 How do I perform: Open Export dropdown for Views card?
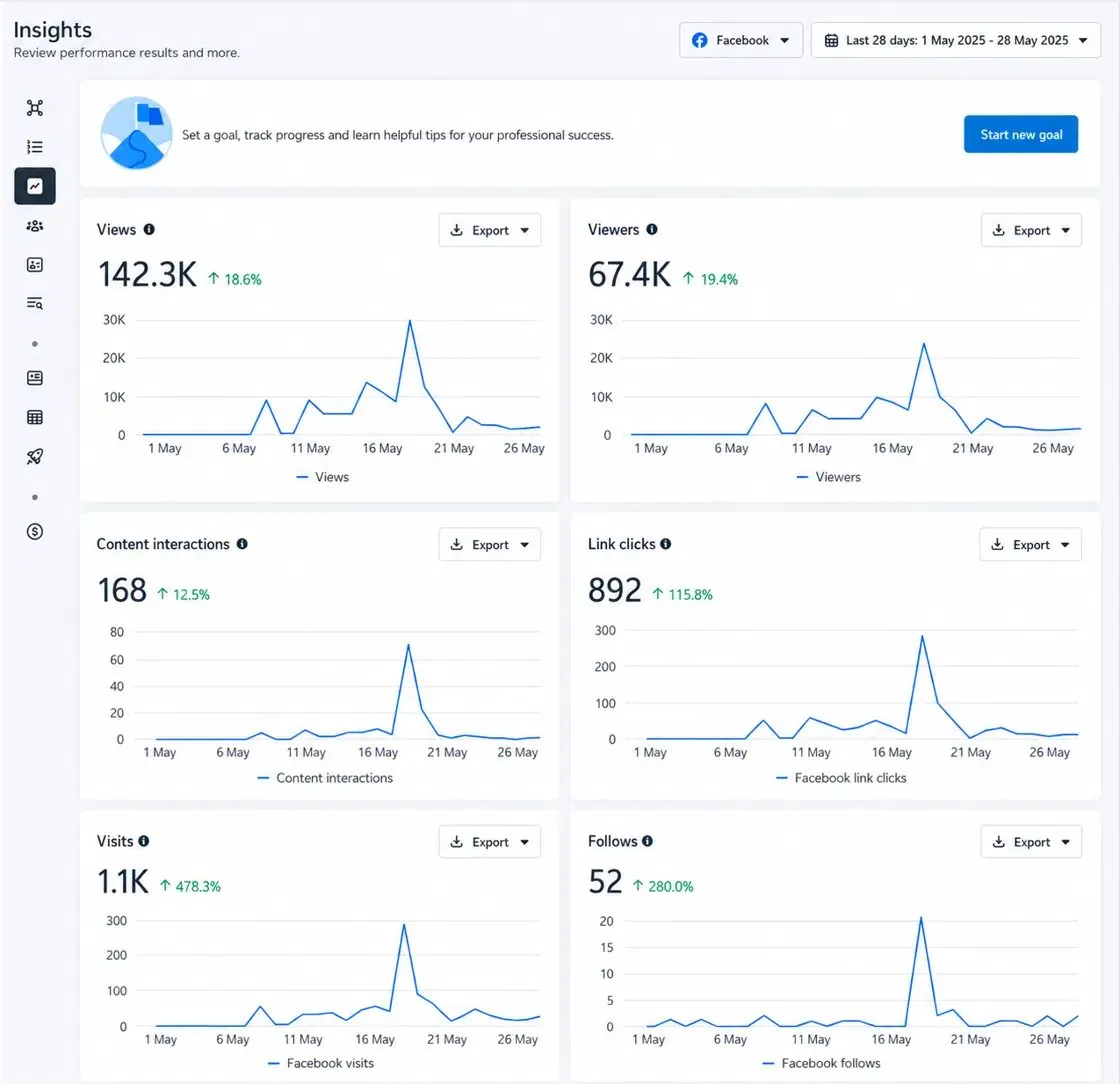489,230
